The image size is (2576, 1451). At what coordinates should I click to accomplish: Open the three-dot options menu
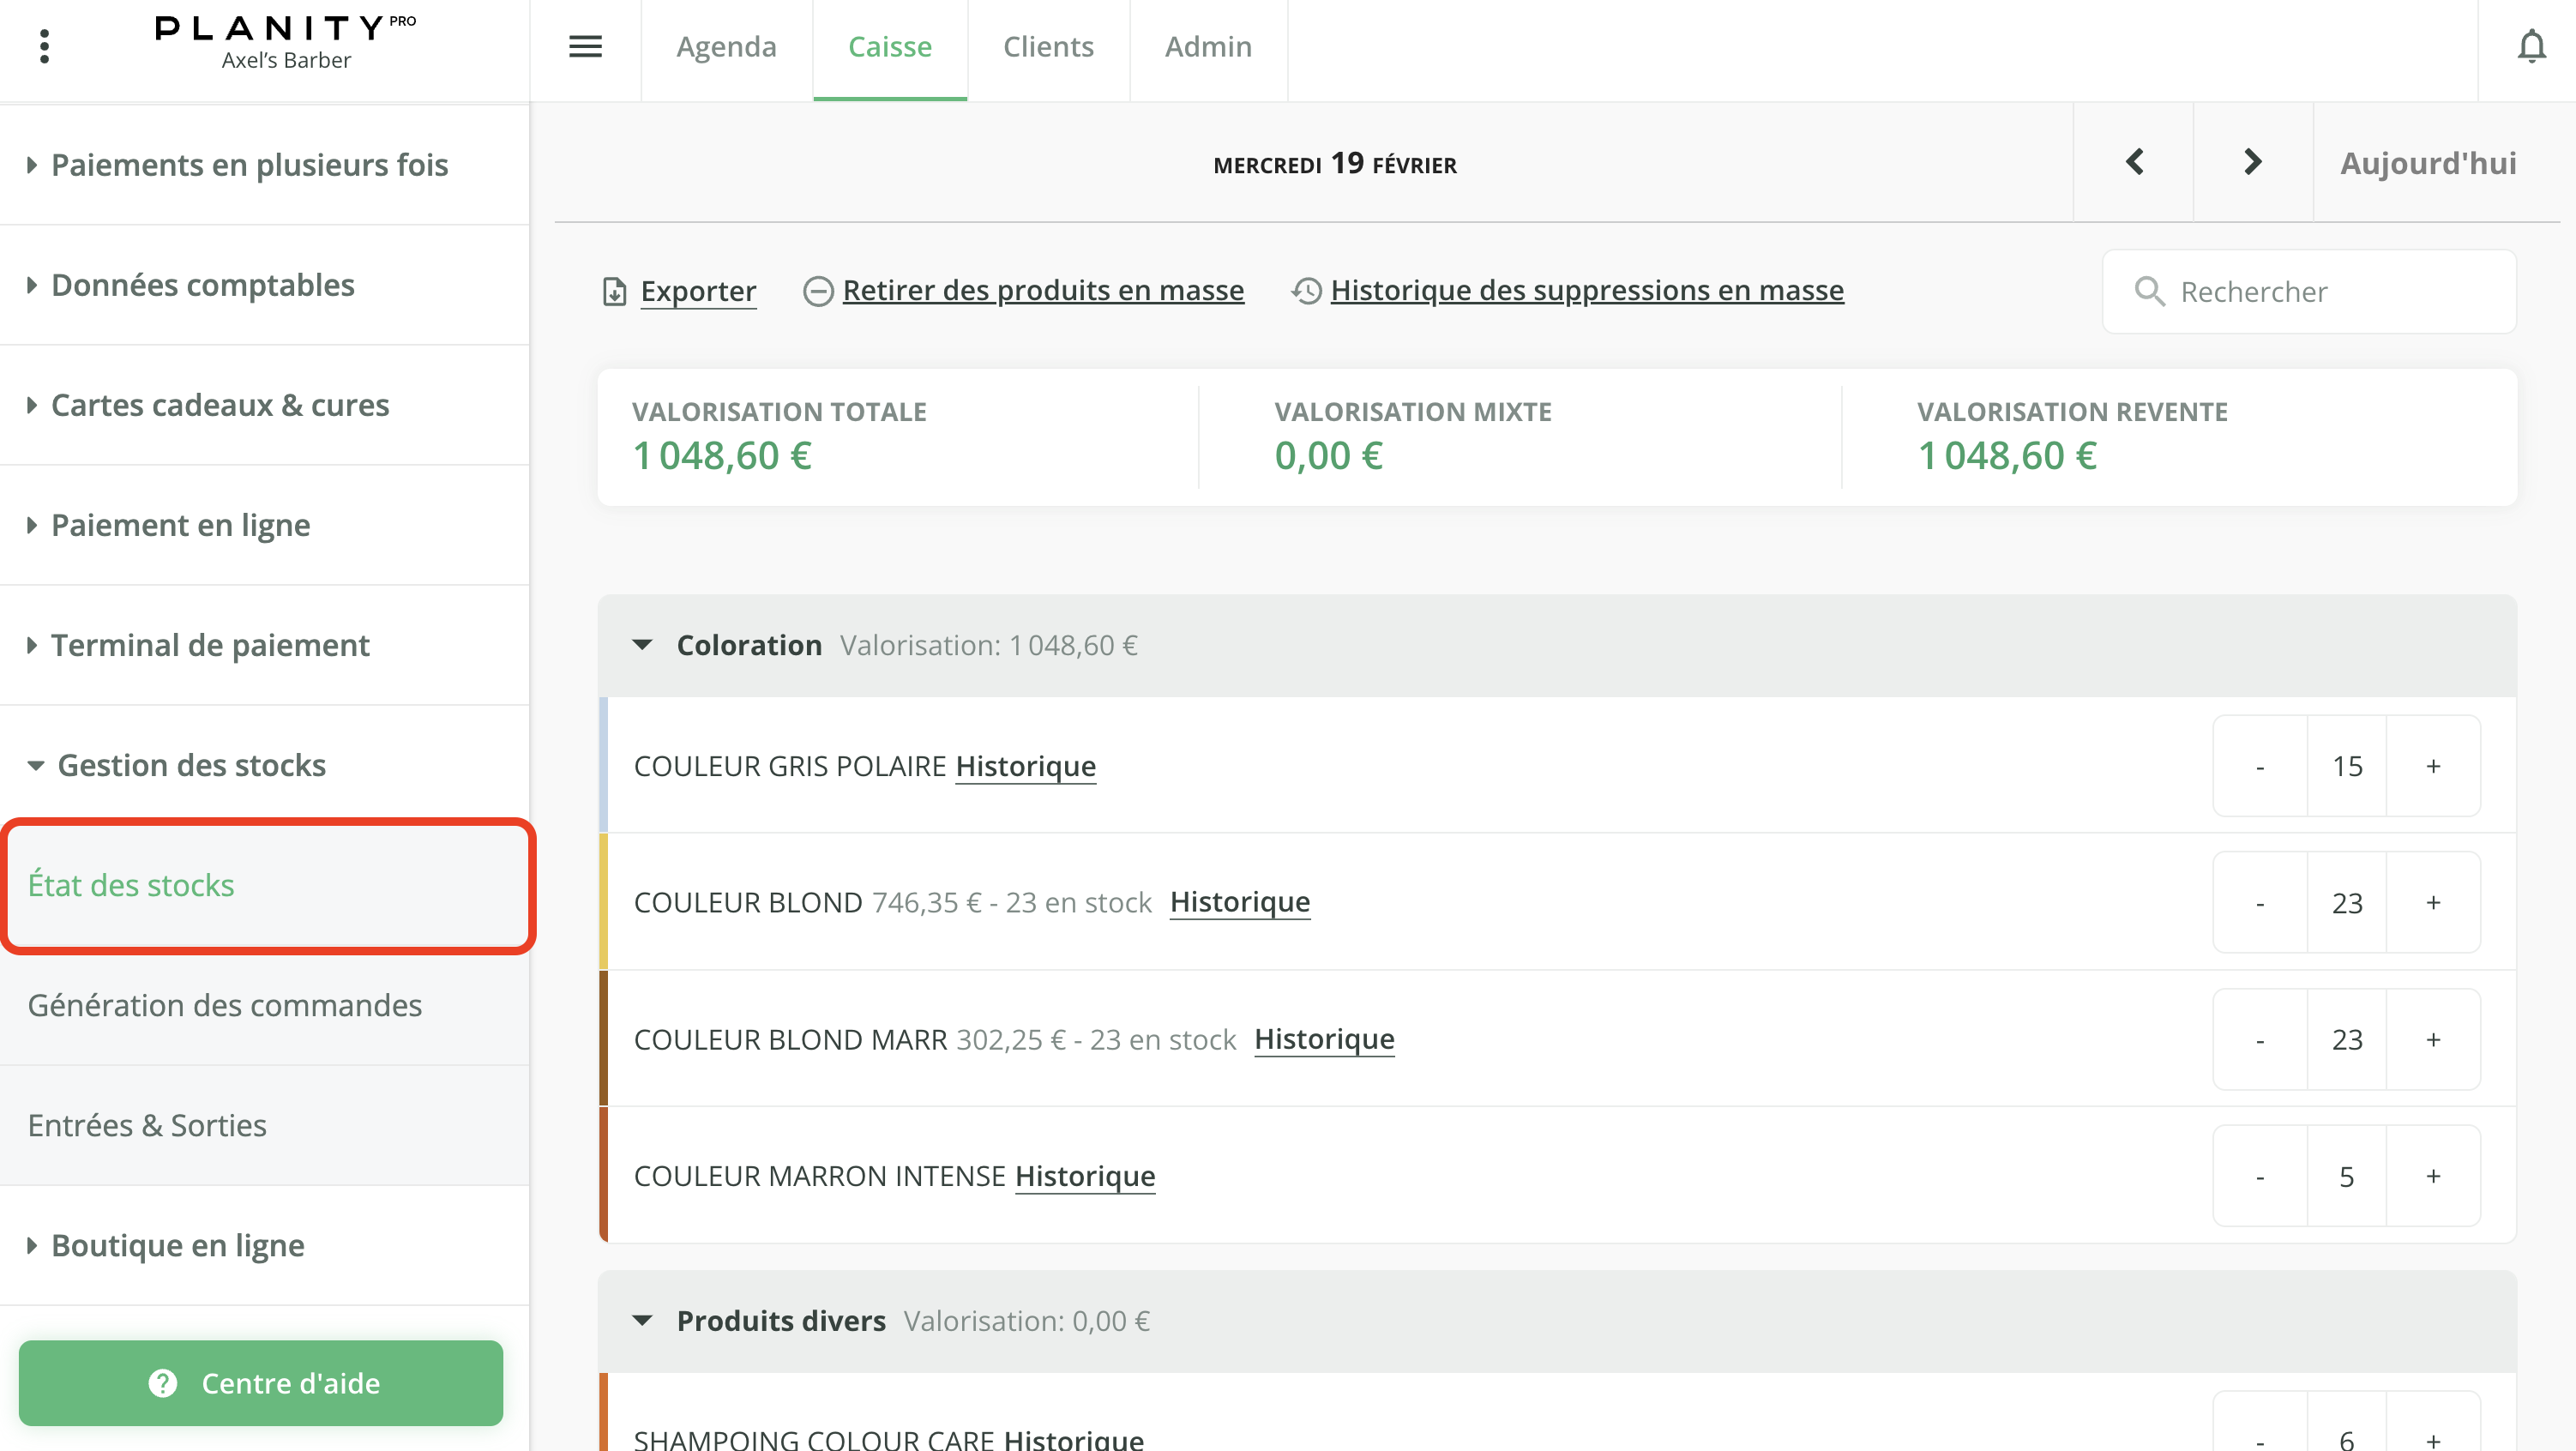tap(44, 46)
